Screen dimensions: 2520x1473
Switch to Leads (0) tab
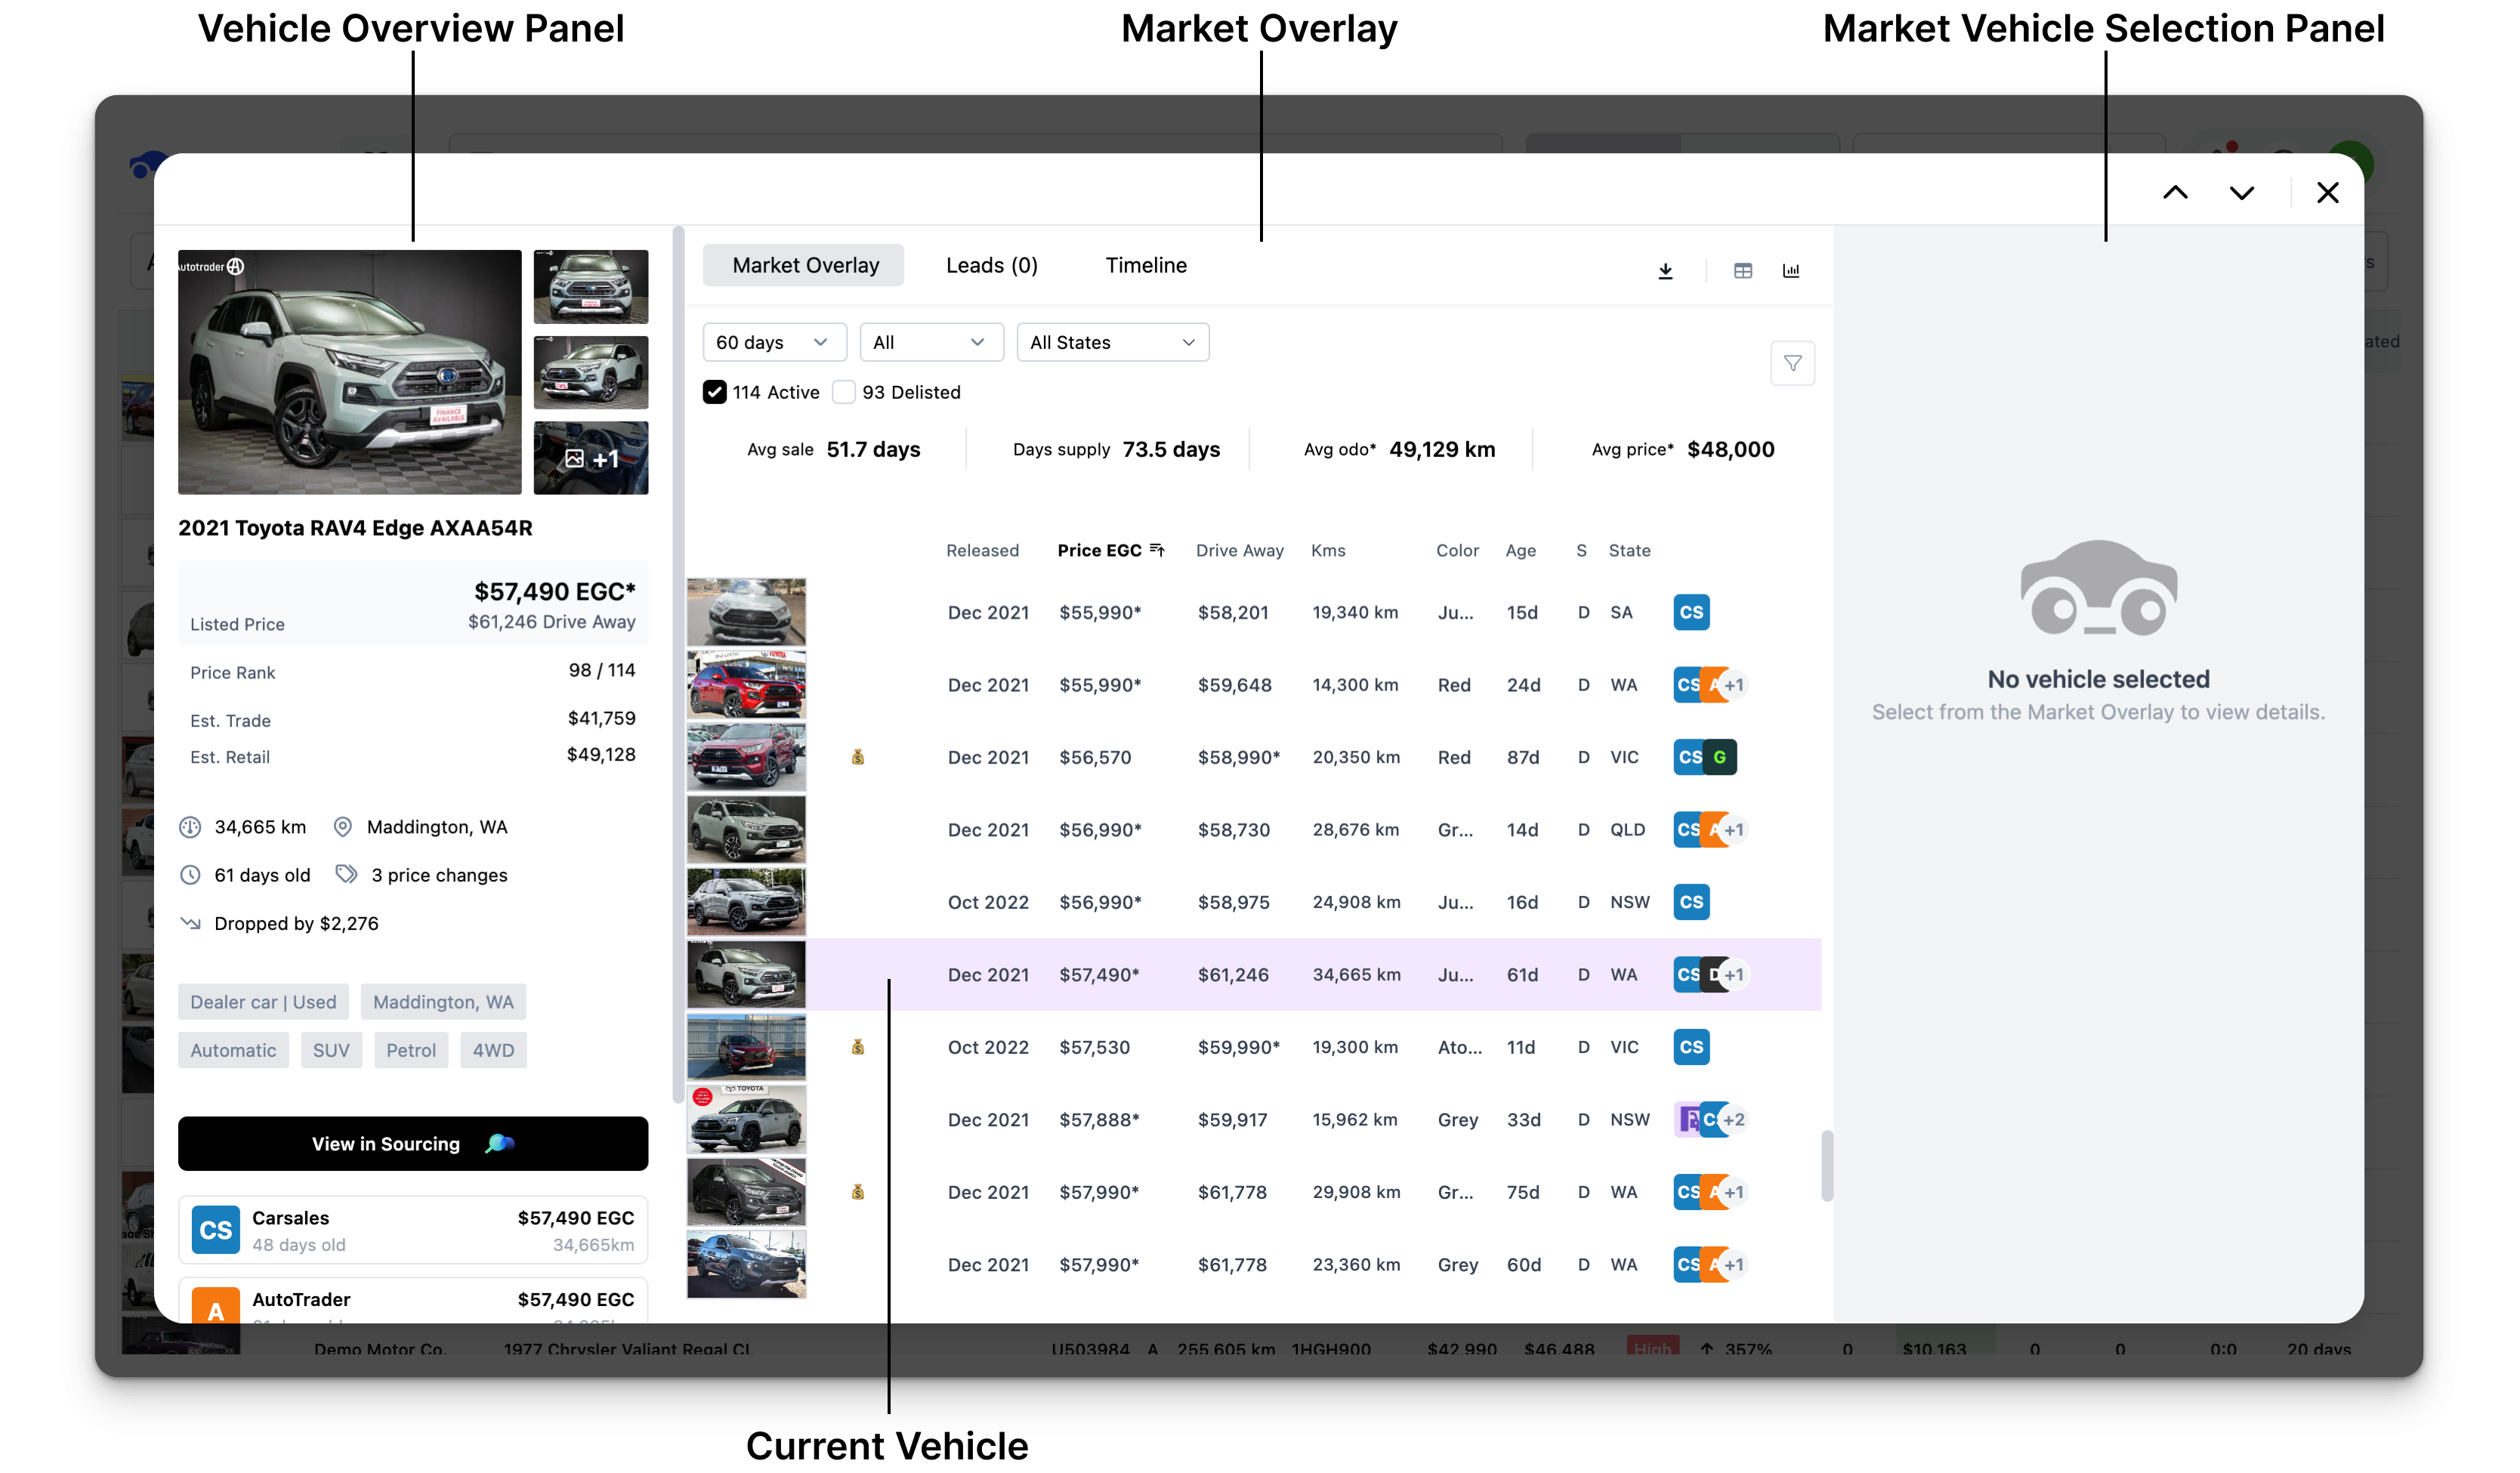click(991, 265)
